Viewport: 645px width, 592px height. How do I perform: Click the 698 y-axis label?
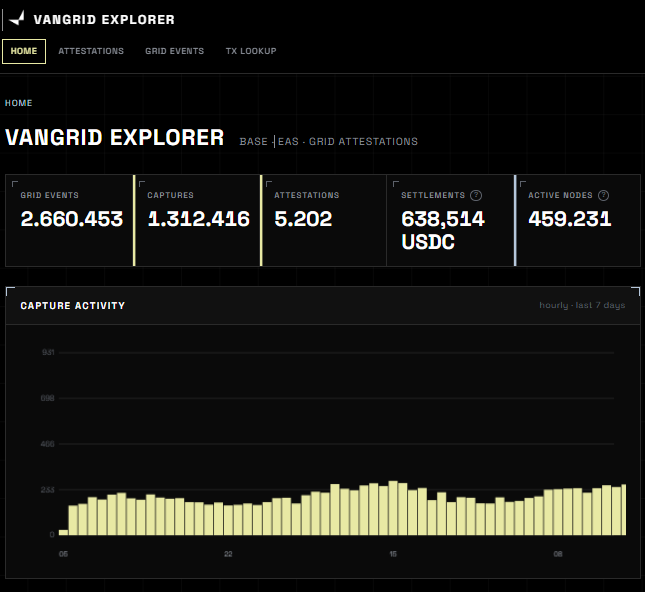tap(48, 398)
